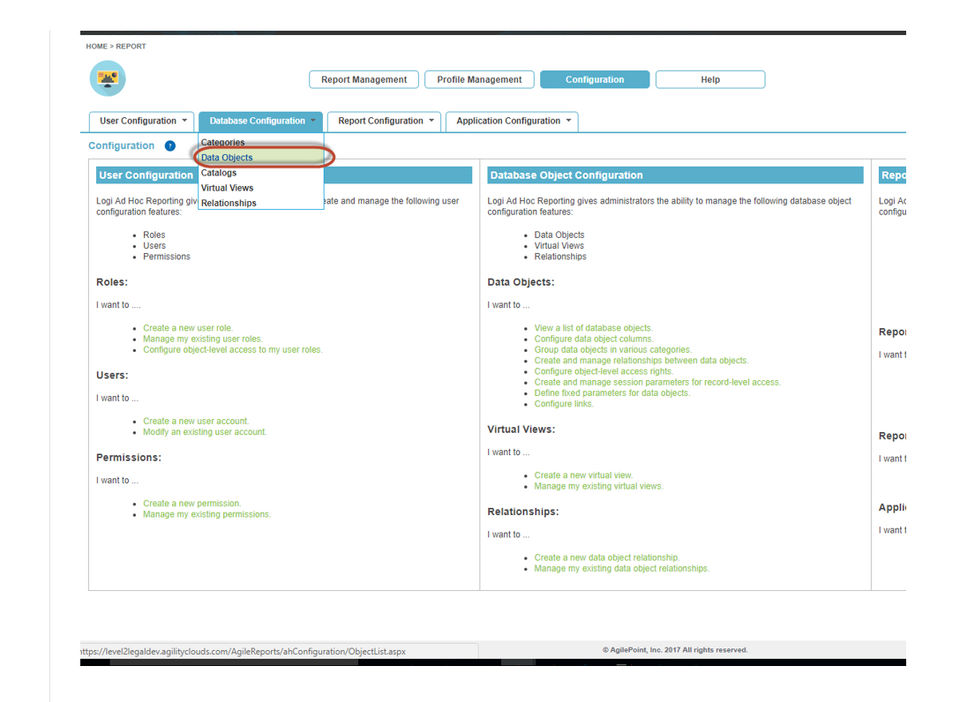Expand the Application Configuration dropdown
Image resolution: width=960 pixels, height=702 pixels.
pos(512,121)
